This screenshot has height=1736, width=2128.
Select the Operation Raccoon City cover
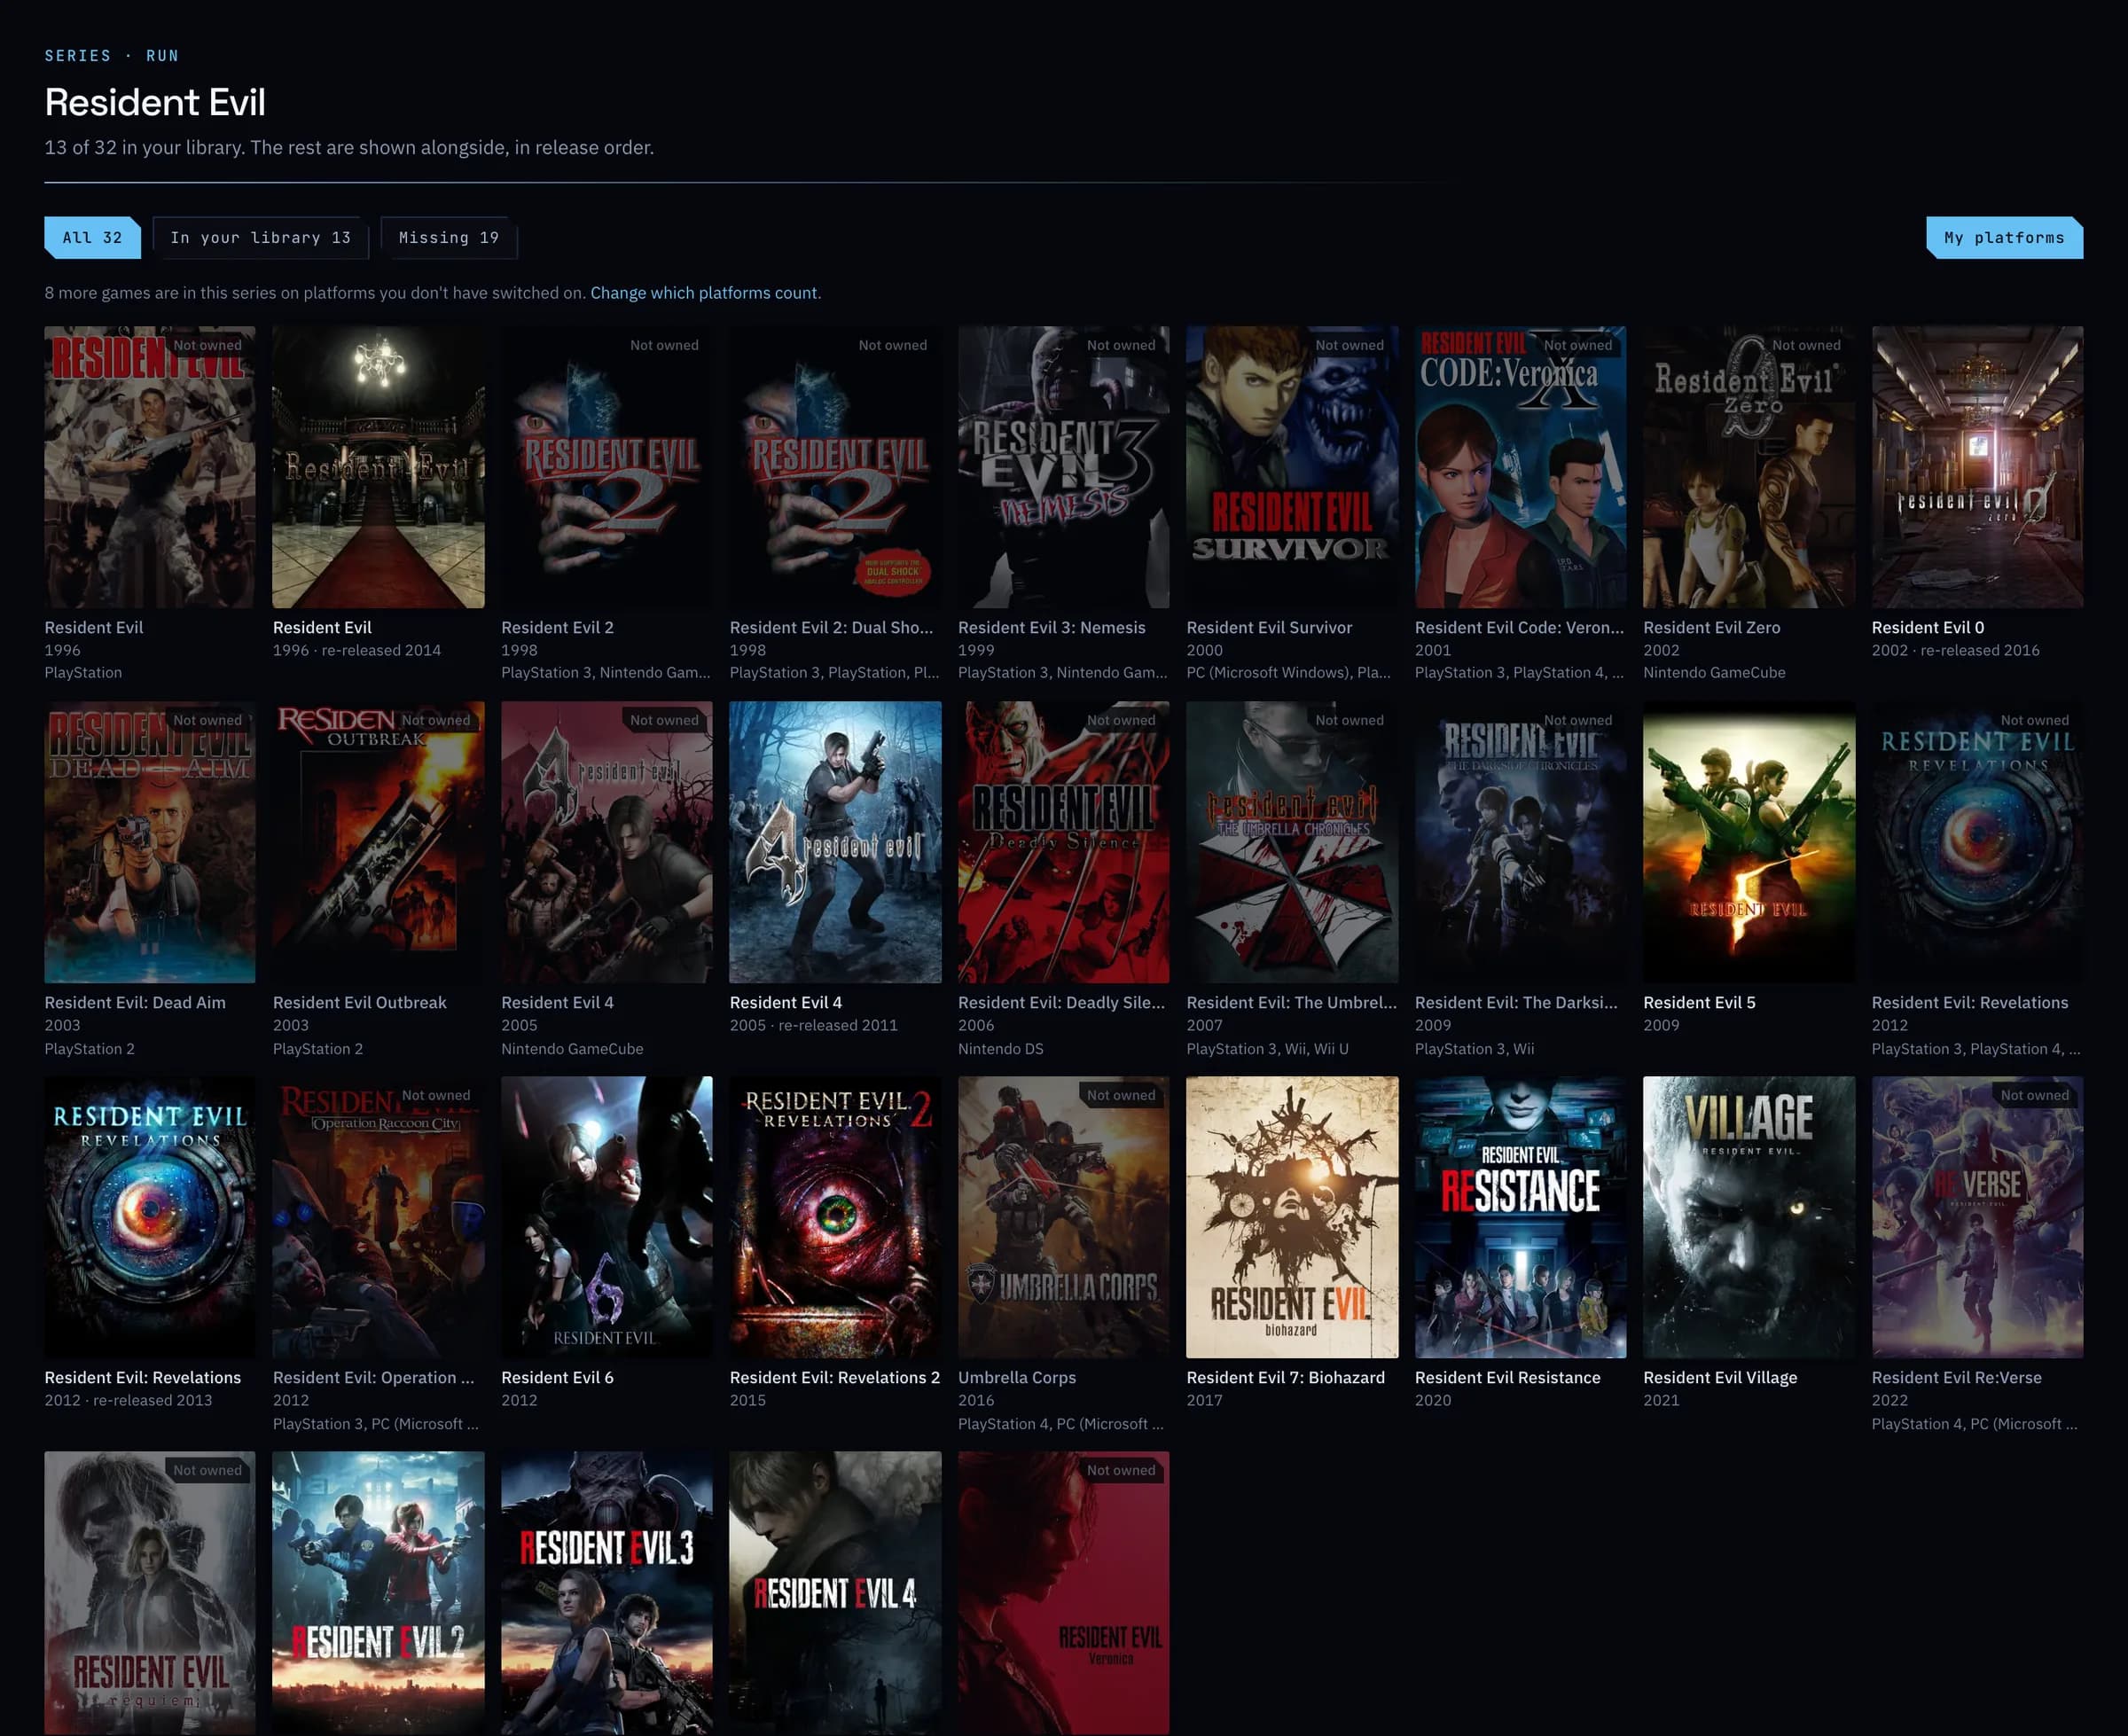378,1217
